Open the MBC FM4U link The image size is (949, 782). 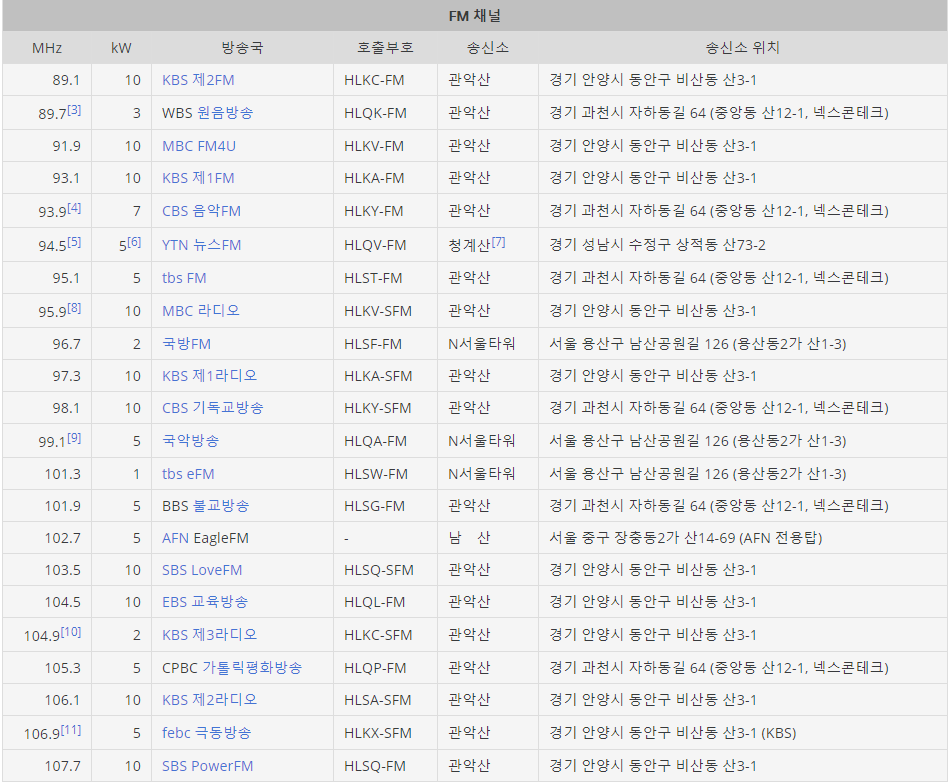199,146
